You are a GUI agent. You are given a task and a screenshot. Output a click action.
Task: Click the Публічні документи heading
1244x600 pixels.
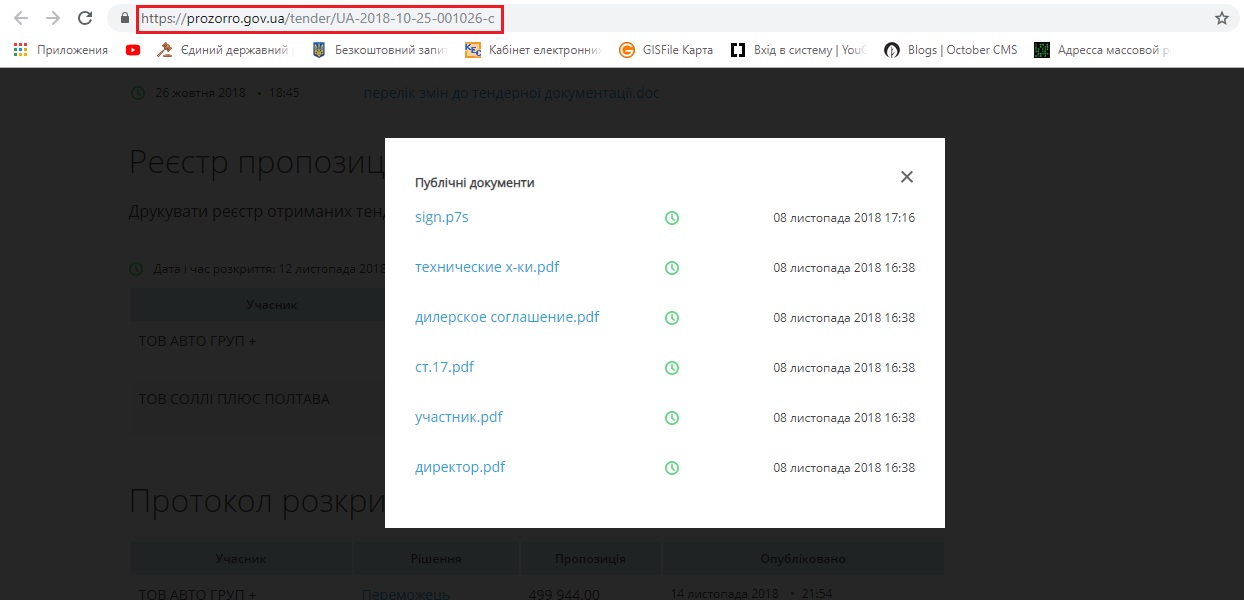tap(475, 183)
